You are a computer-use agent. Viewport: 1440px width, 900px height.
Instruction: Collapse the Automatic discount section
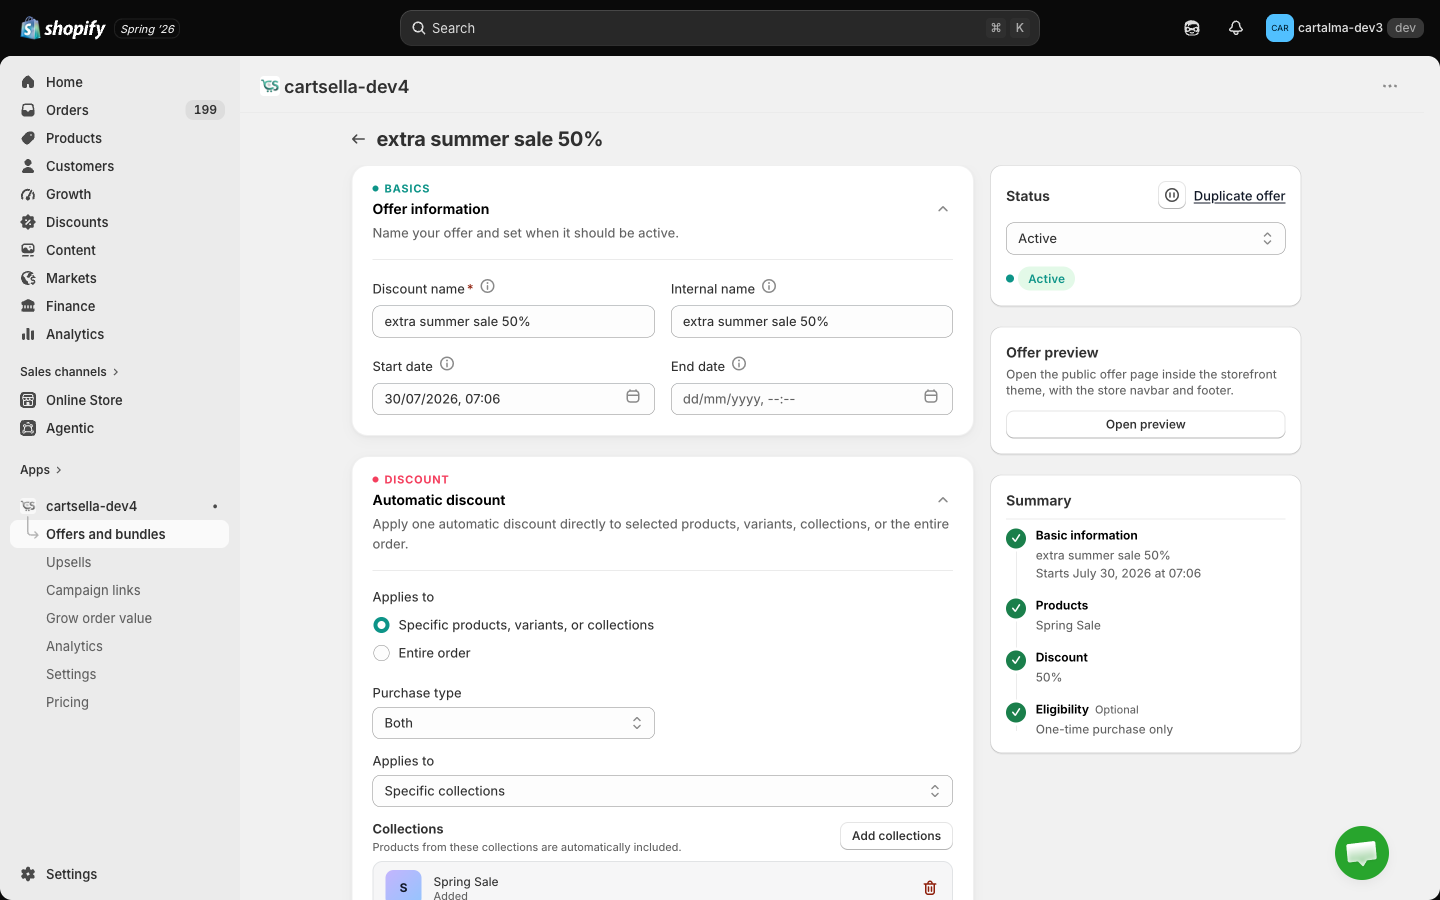coord(943,500)
